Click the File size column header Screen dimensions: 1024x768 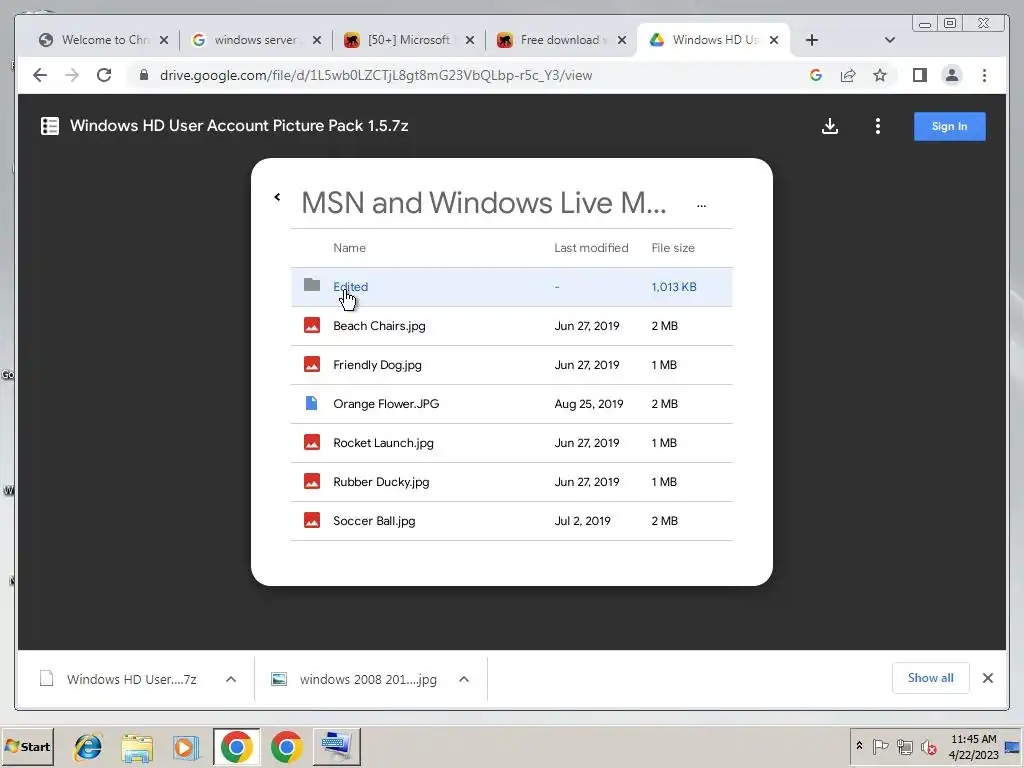click(673, 248)
